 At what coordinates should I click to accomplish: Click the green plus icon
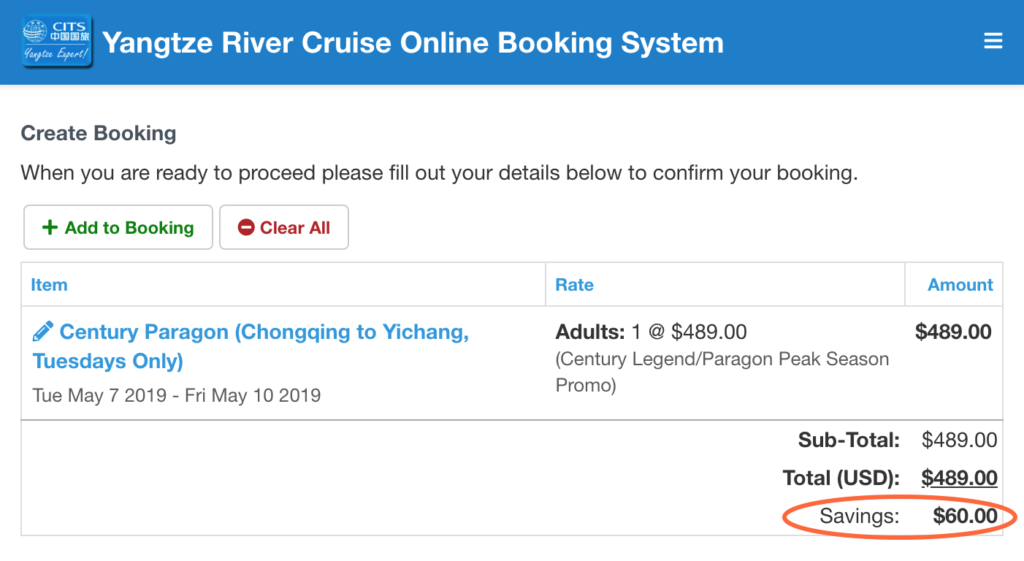click(x=50, y=227)
